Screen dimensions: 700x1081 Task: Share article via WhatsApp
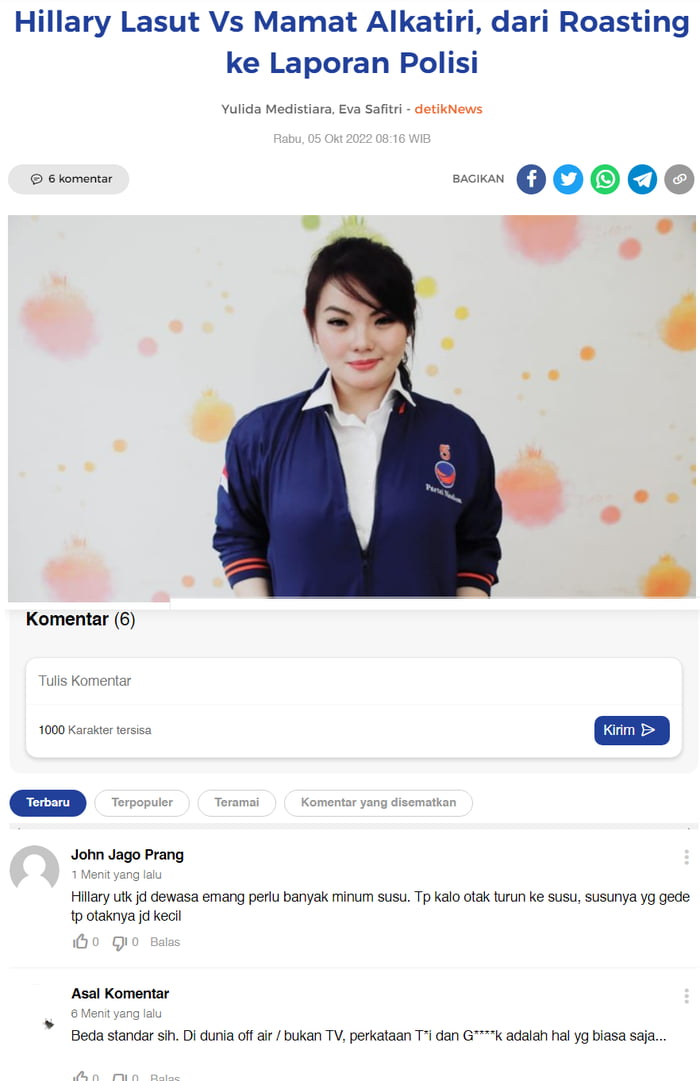pos(605,179)
